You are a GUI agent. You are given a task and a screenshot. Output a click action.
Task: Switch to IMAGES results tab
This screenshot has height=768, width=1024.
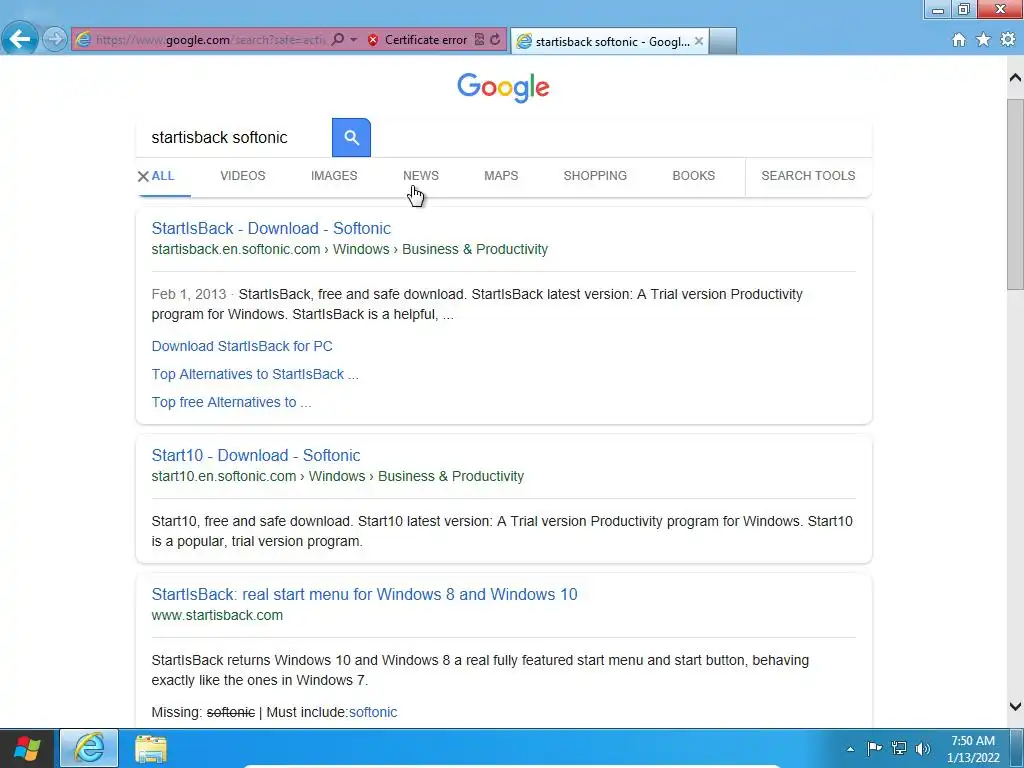334,176
